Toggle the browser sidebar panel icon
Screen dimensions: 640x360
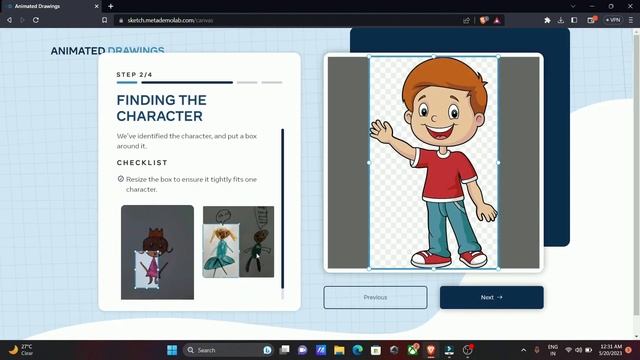coord(574,20)
